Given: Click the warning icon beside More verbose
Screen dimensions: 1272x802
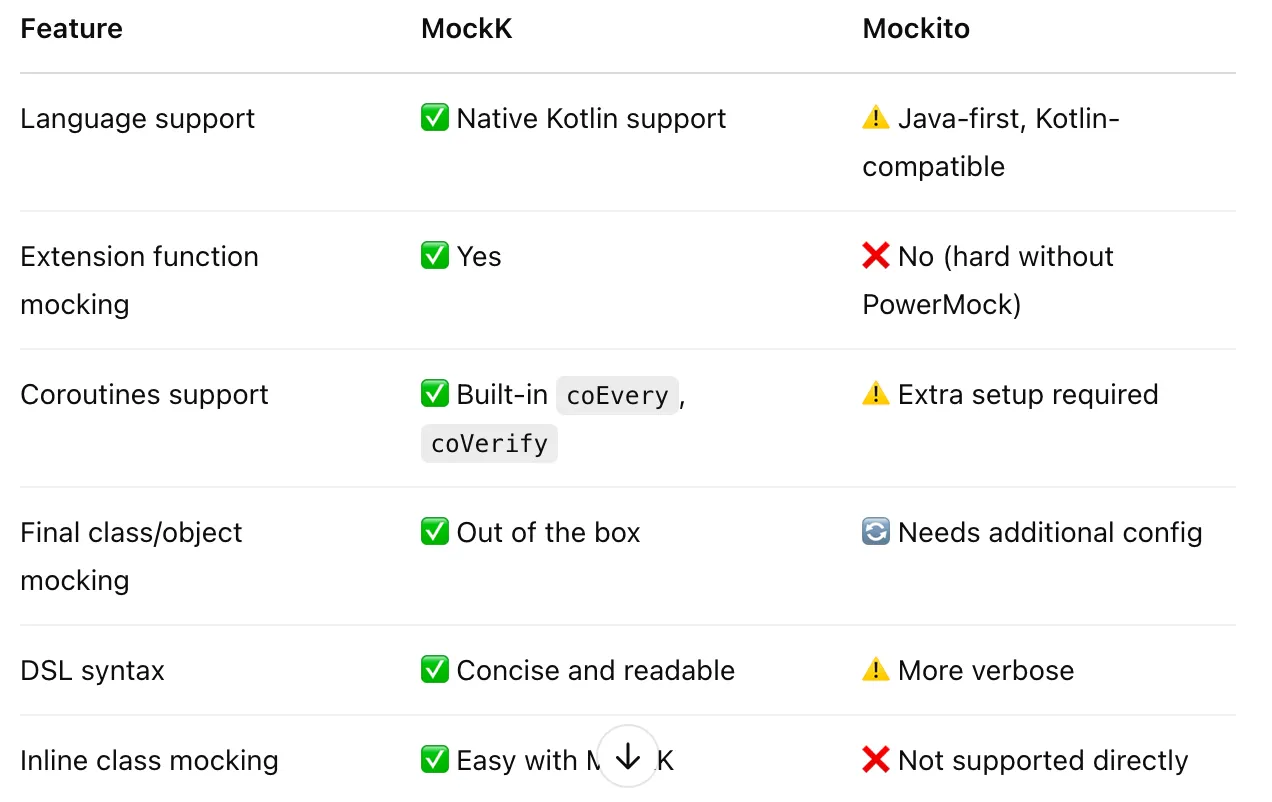Looking at the screenshot, I should pos(876,669).
